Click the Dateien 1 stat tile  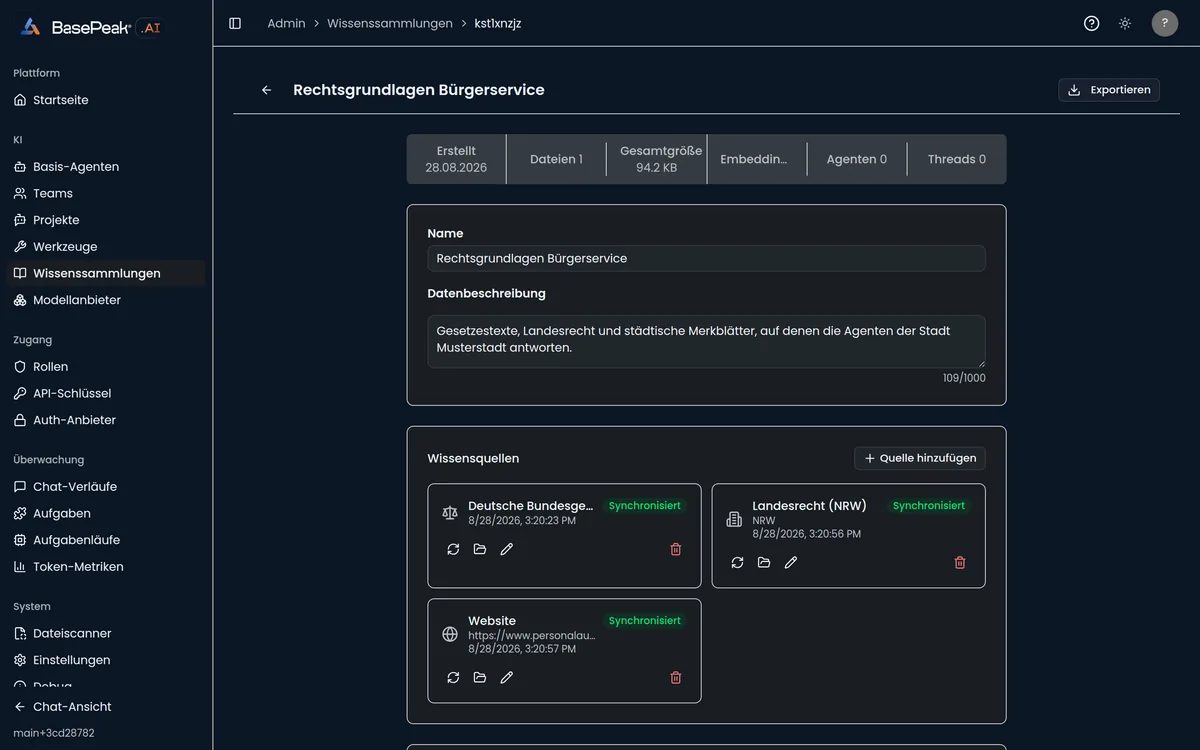click(556, 159)
